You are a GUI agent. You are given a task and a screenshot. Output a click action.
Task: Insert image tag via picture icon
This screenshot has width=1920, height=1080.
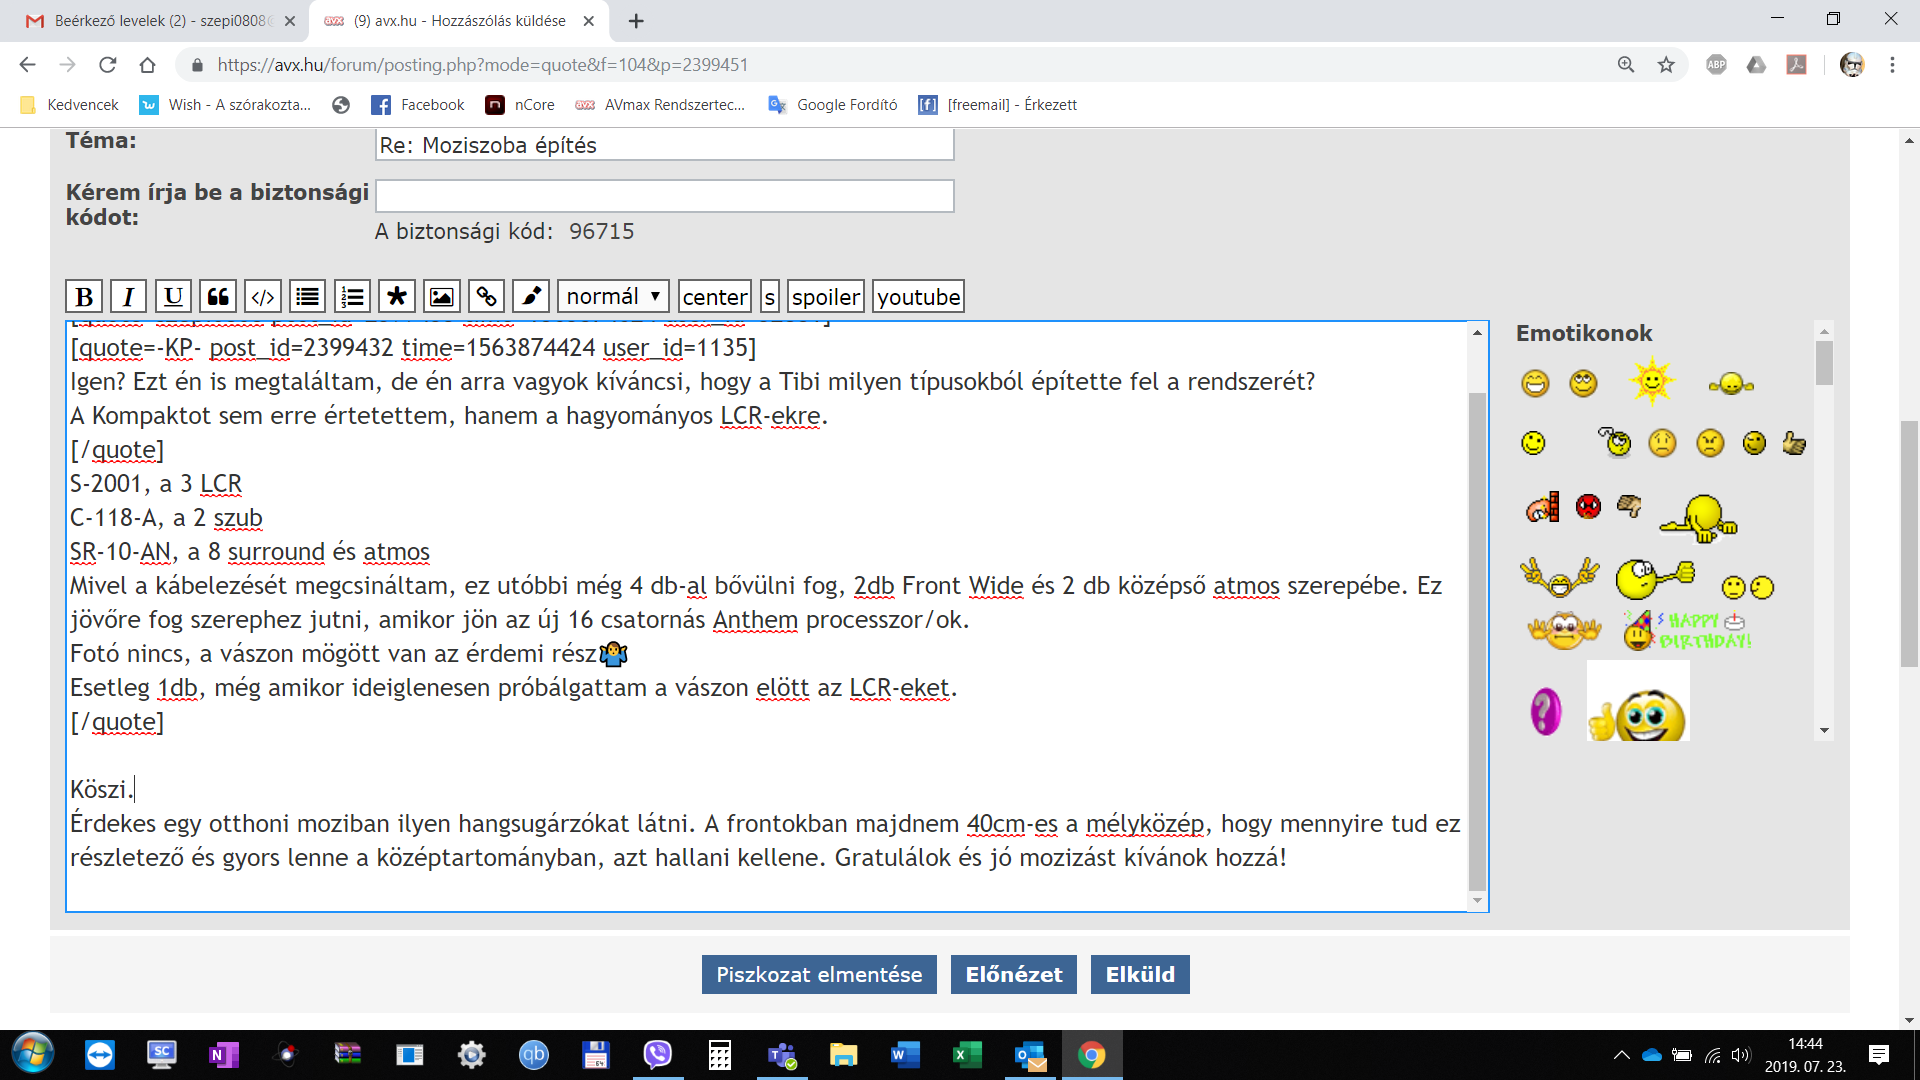441,297
